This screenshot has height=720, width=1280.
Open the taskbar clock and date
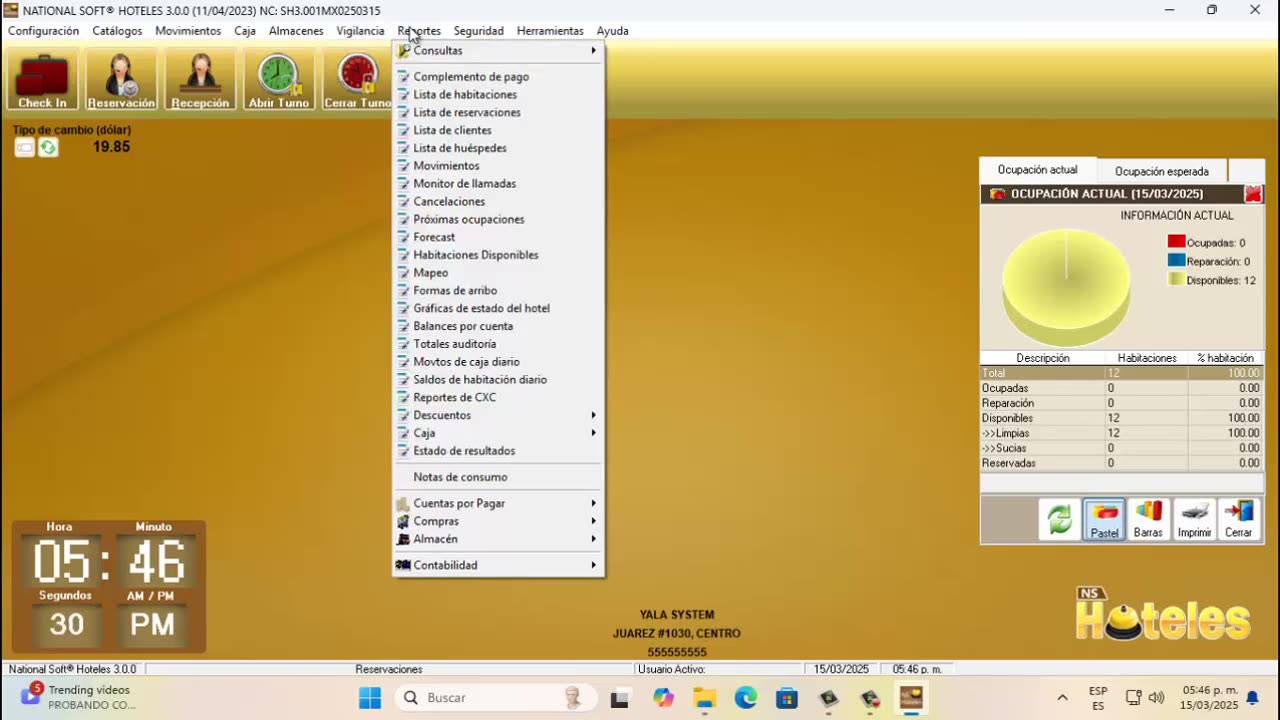pyautogui.click(x=1210, y=698)
